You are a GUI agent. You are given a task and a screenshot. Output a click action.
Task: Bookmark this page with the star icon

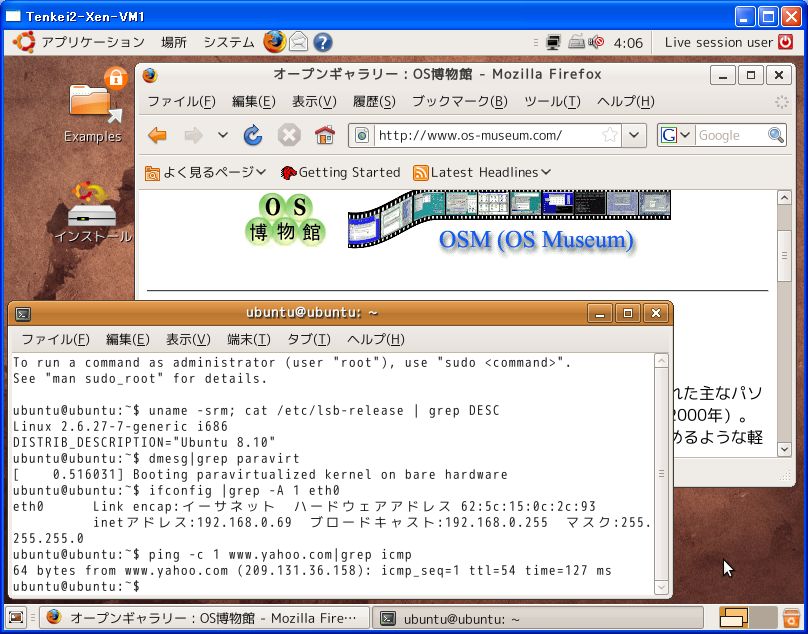point(610,135)
